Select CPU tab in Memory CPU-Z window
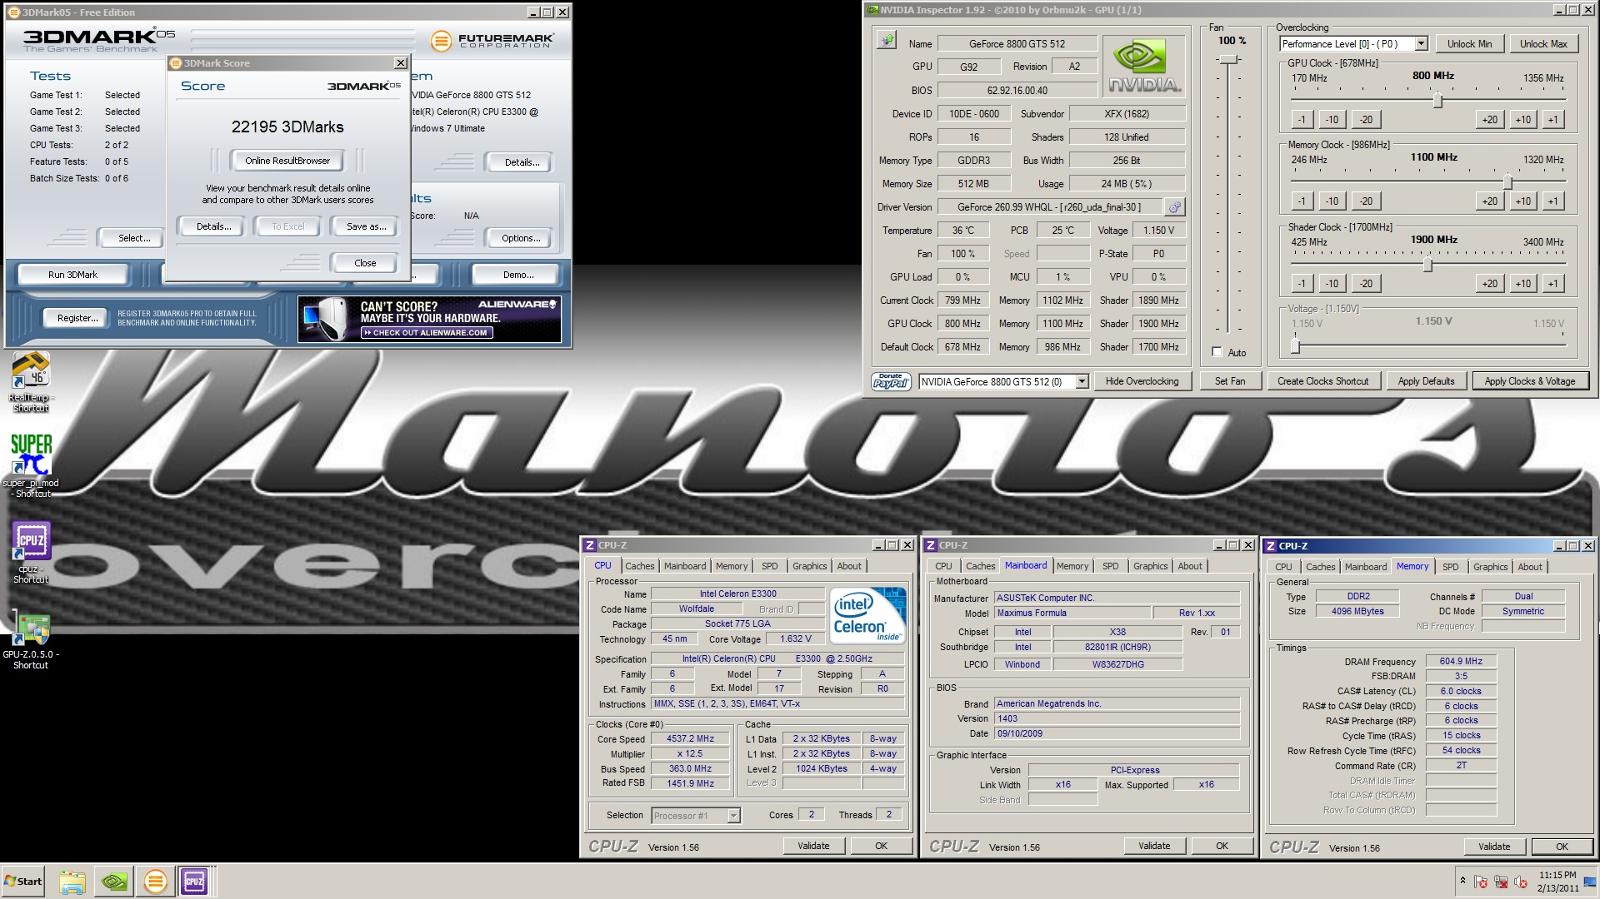 (x=1283, y=567)
